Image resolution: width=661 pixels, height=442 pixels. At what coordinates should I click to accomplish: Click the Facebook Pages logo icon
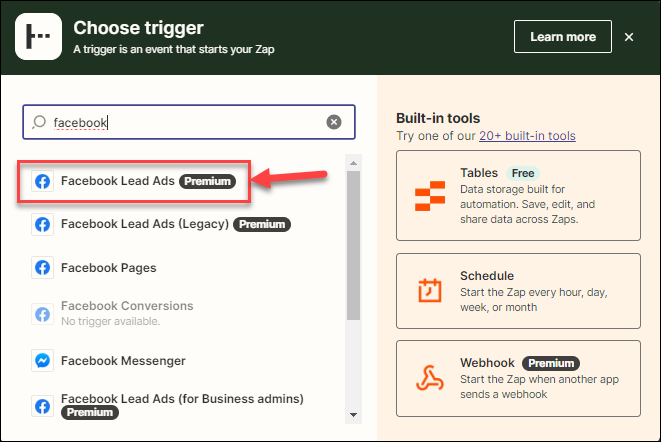[43, 267]
